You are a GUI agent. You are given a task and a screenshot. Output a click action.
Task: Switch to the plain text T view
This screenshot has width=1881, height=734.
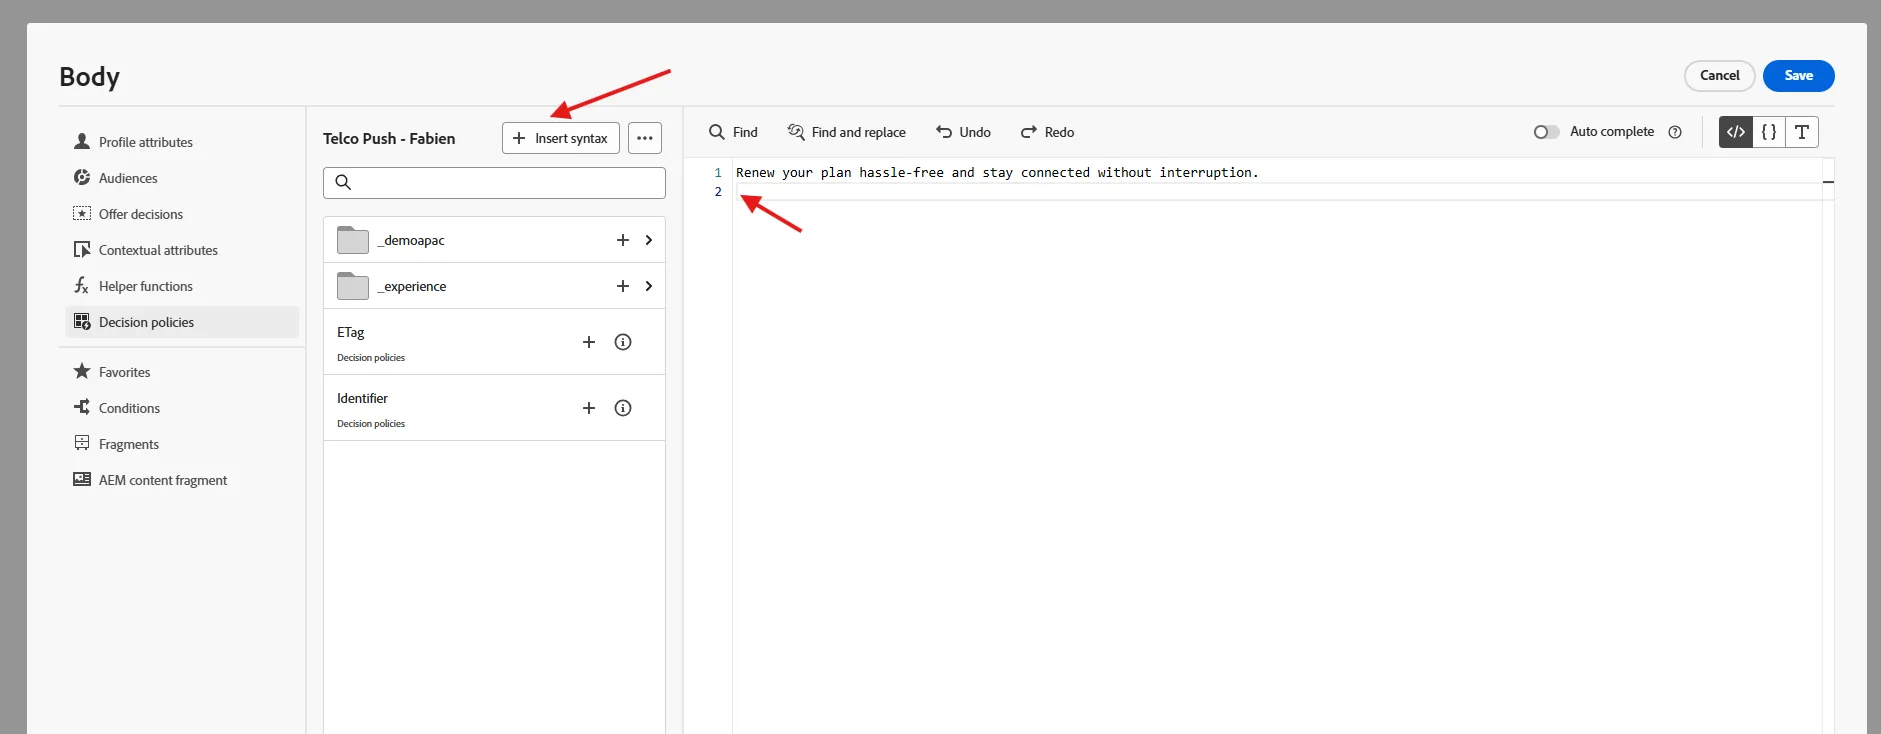(1802, 132)
